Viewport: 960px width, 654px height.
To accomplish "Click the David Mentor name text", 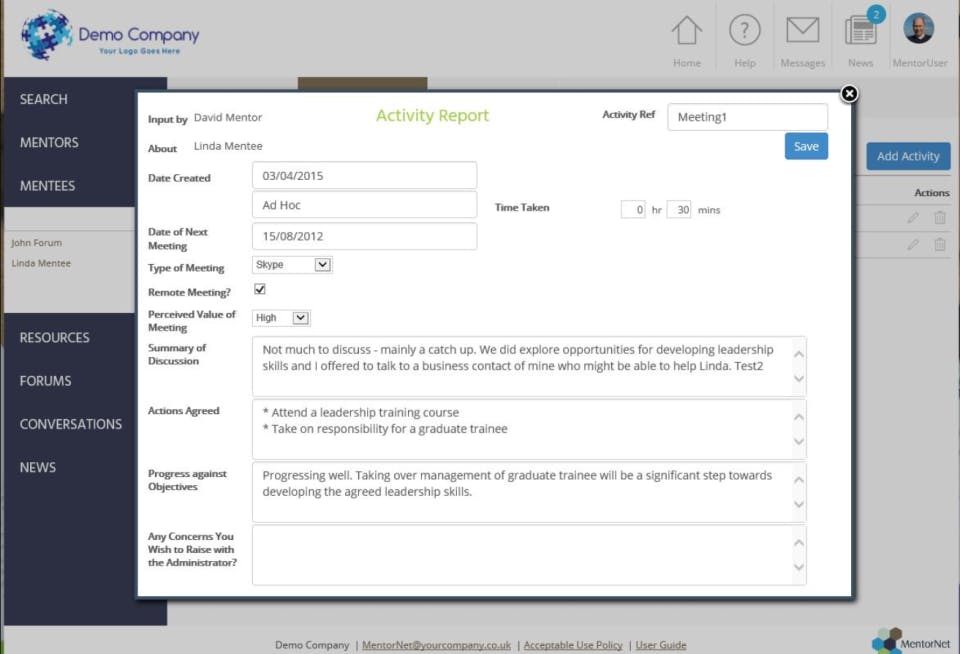I will pyautogui.click(x=228, y=117).
